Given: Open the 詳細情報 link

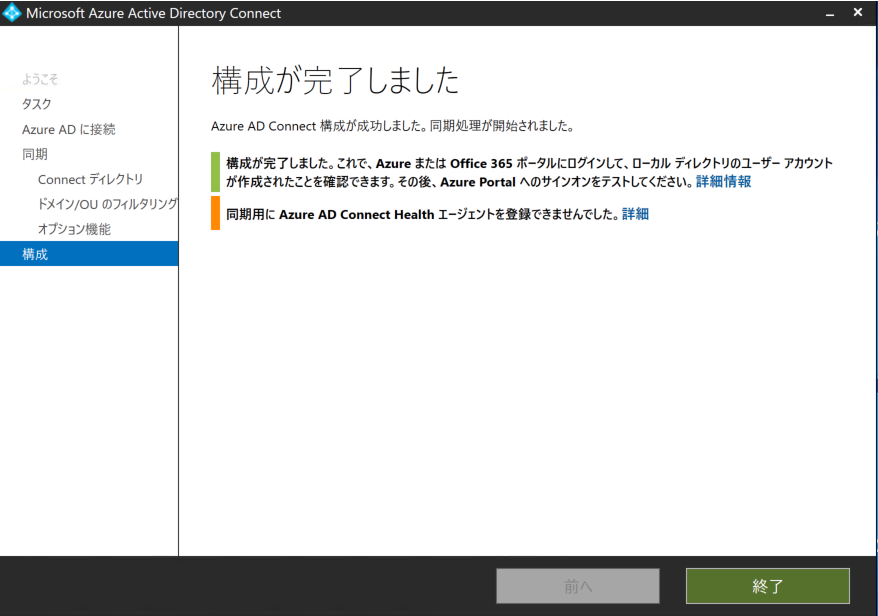Looking at the screenshot, I should 723,181.
